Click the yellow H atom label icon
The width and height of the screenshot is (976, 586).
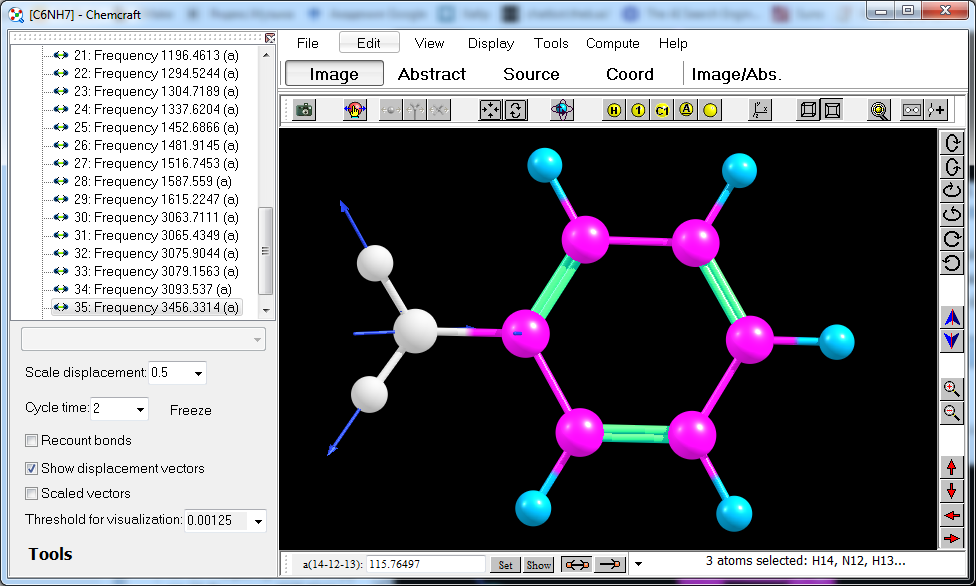pos(614,110)
